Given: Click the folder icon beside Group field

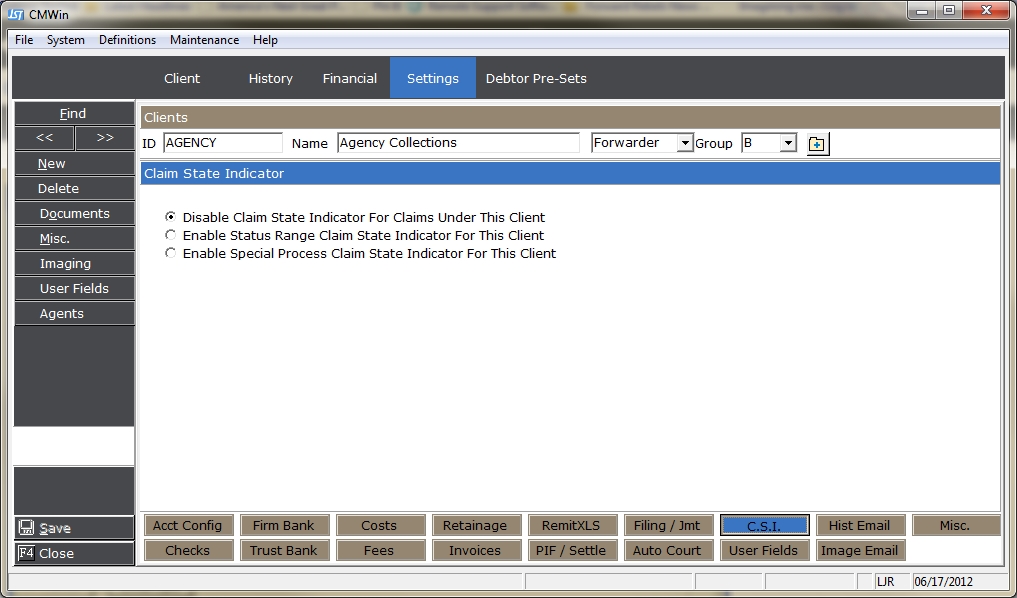Looking at the screenshot, I should [x=817, y=144].
